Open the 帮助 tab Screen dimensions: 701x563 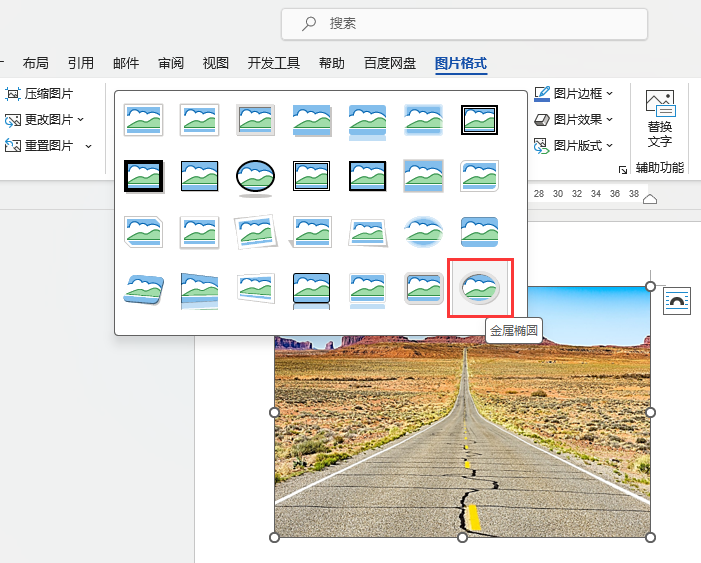coord(332,63)
